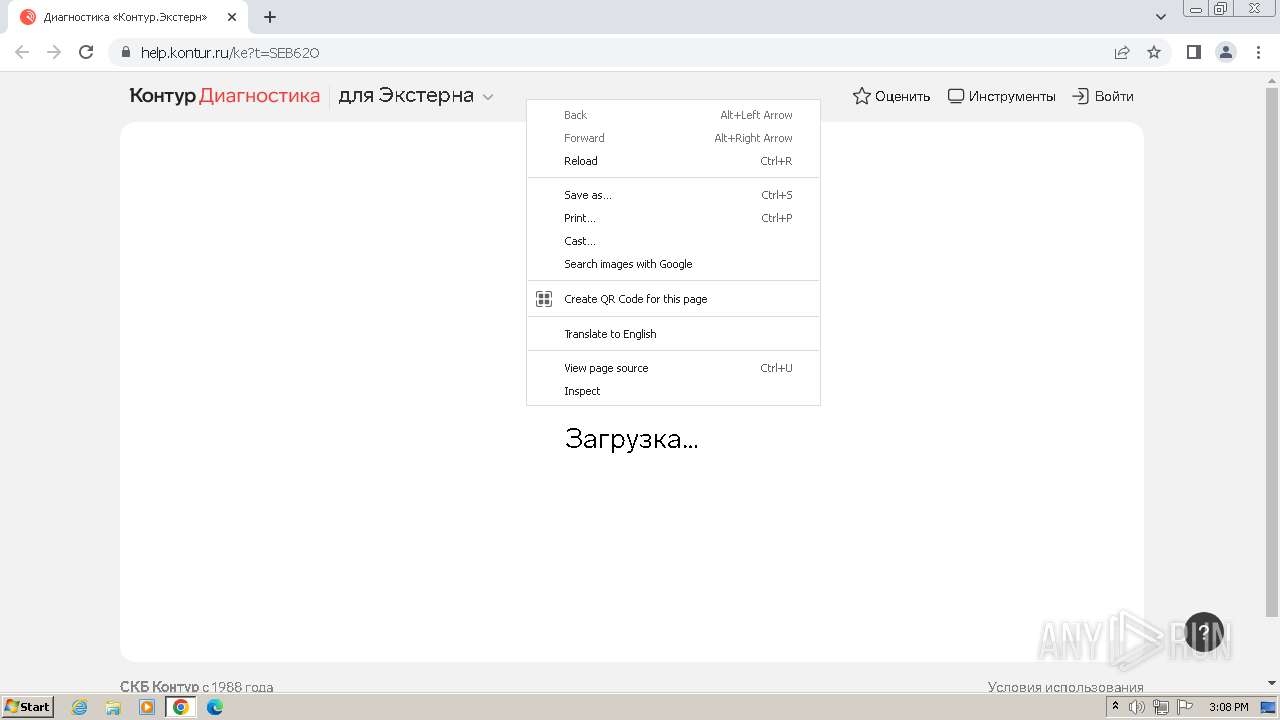The image size is (1280, 720).
Task: Reload the page with toolbar reload icon
Action: pos(86,52)
